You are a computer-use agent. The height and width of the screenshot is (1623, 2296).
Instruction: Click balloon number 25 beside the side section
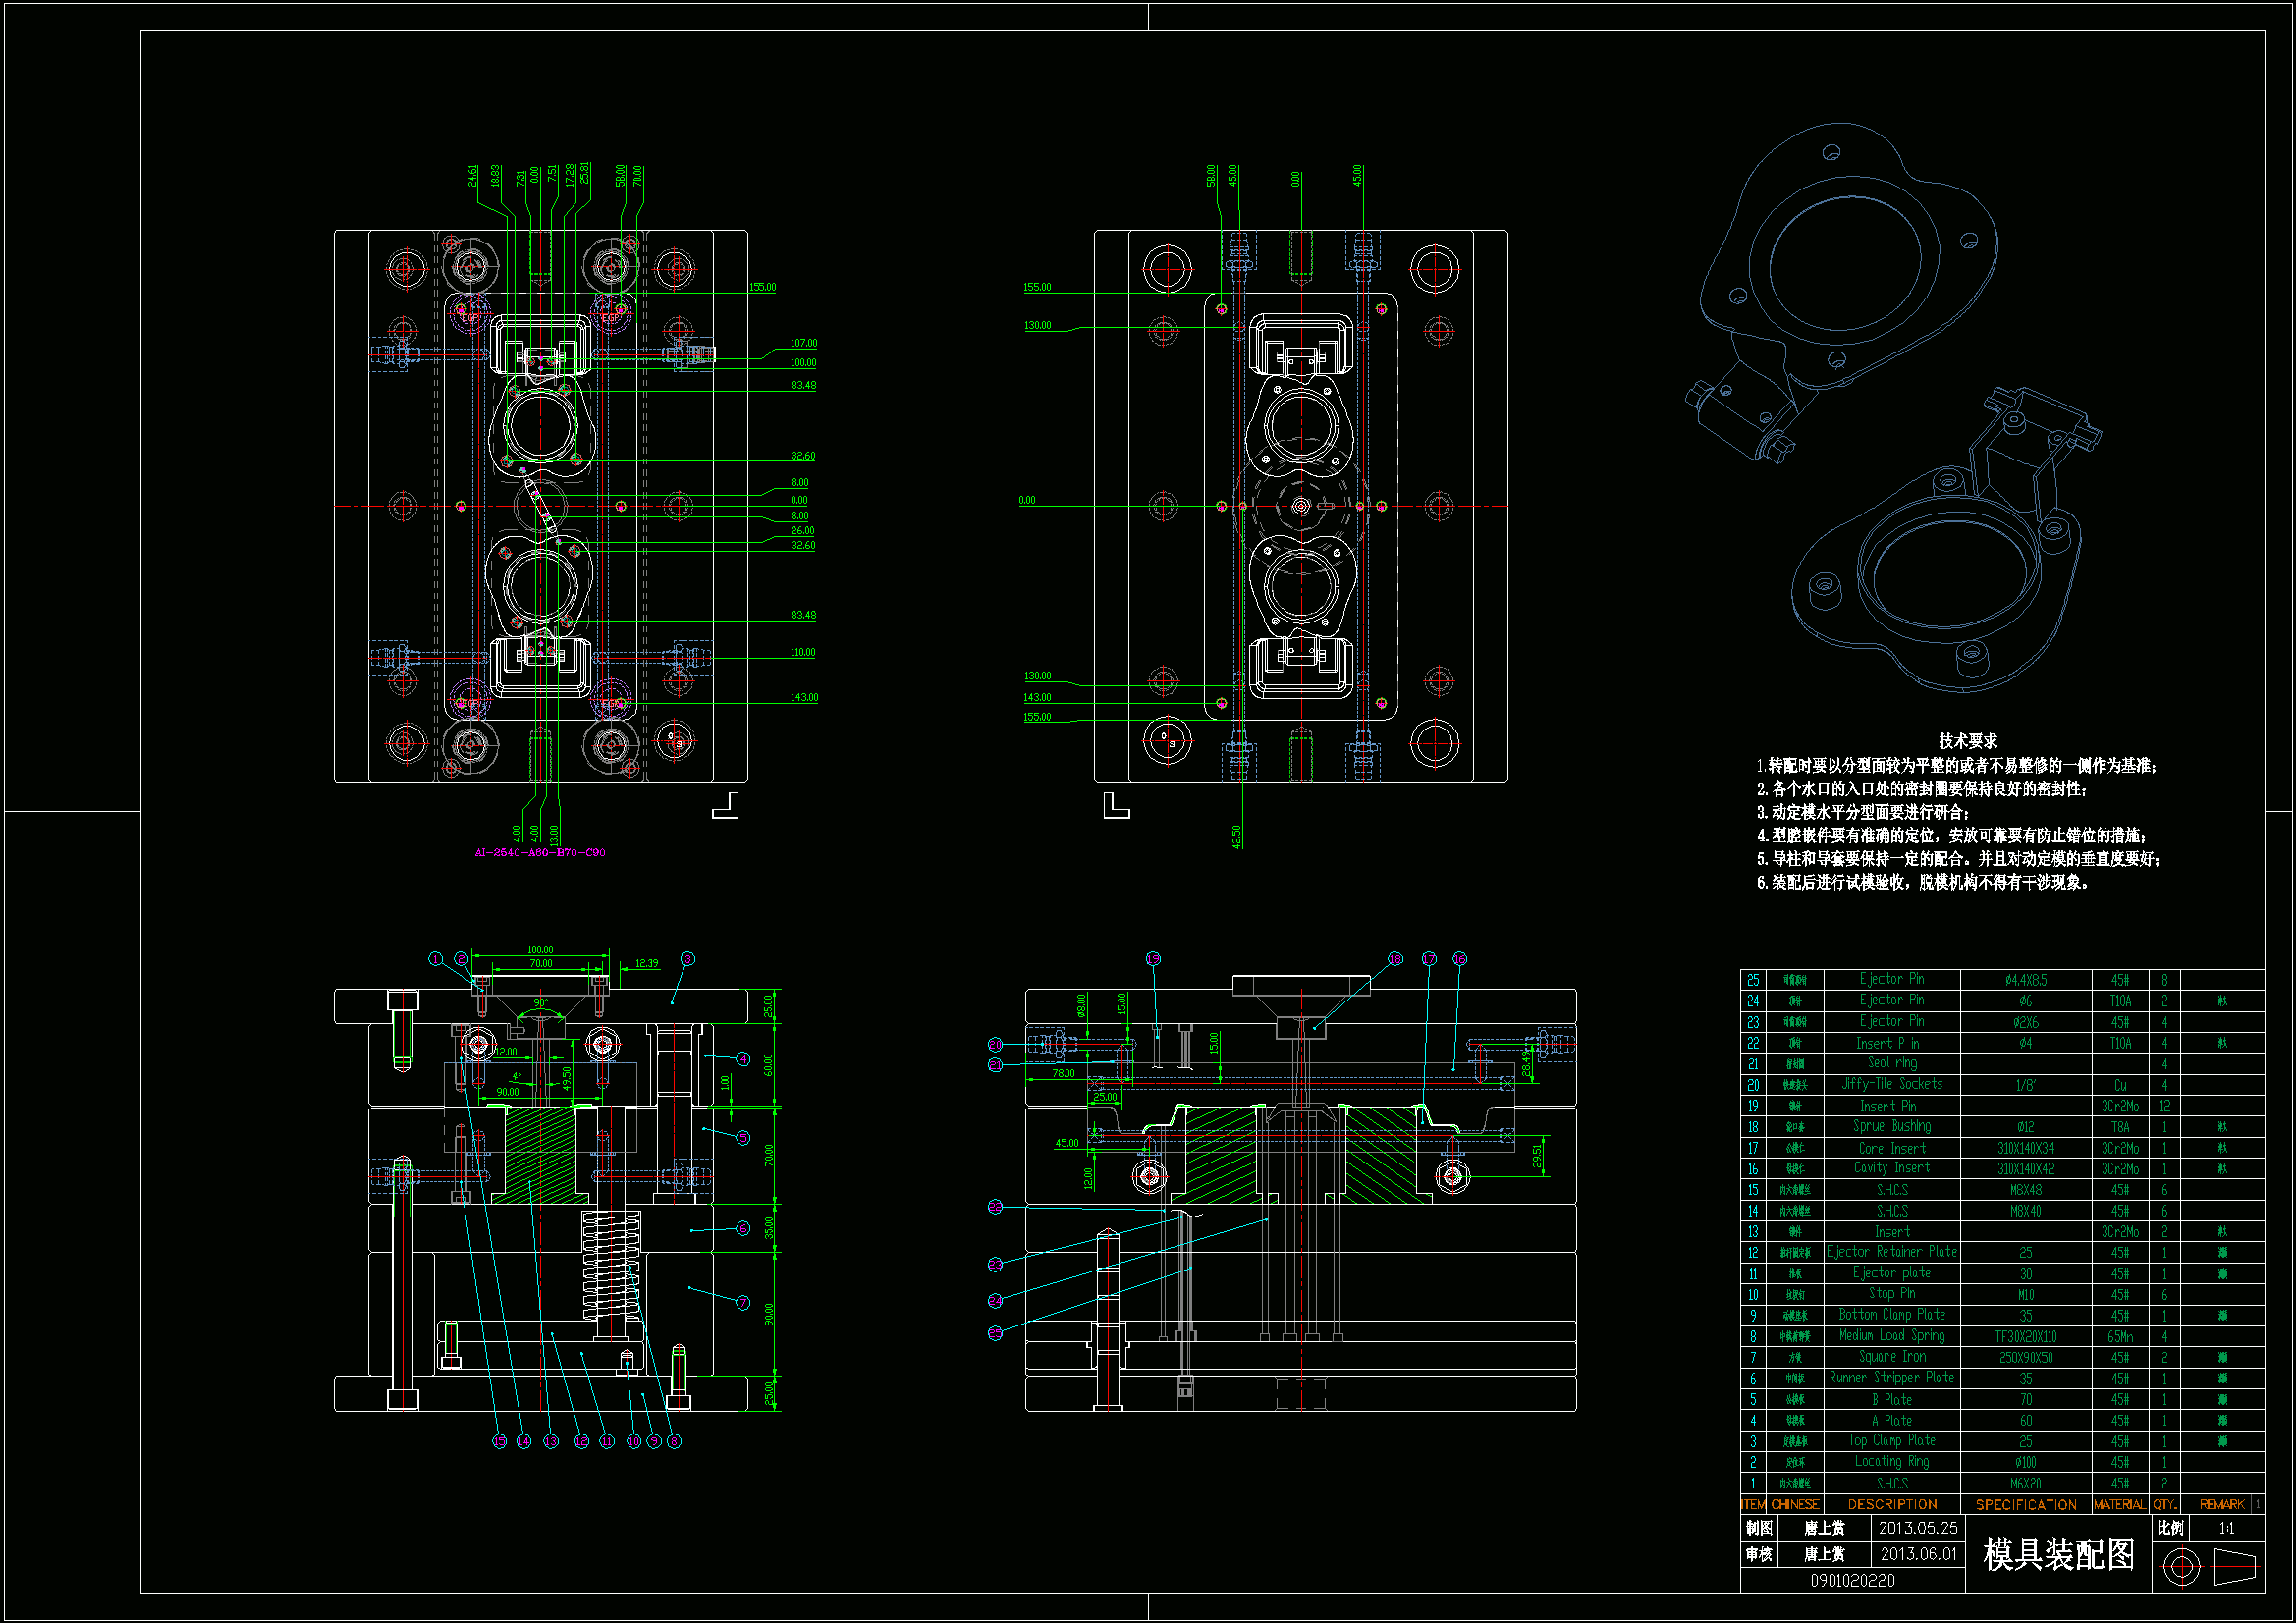[x=995, y=1332]
